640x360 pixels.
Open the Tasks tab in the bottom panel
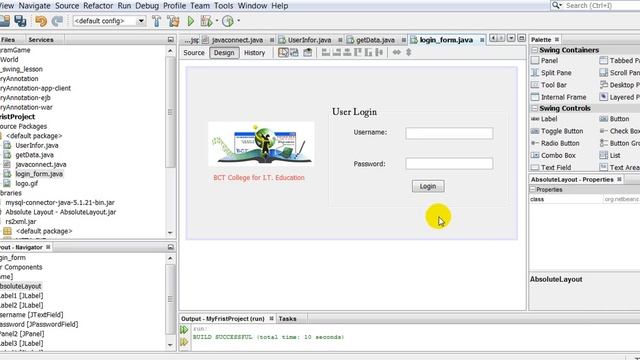pyautogui.click(x=287, y=319)
